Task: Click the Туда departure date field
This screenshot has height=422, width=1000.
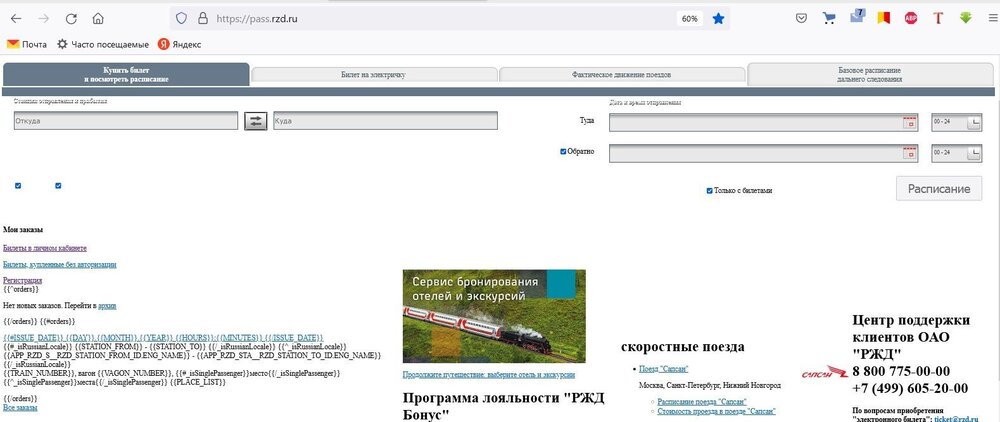Action: pyautogui.click(x=763, y=122)
